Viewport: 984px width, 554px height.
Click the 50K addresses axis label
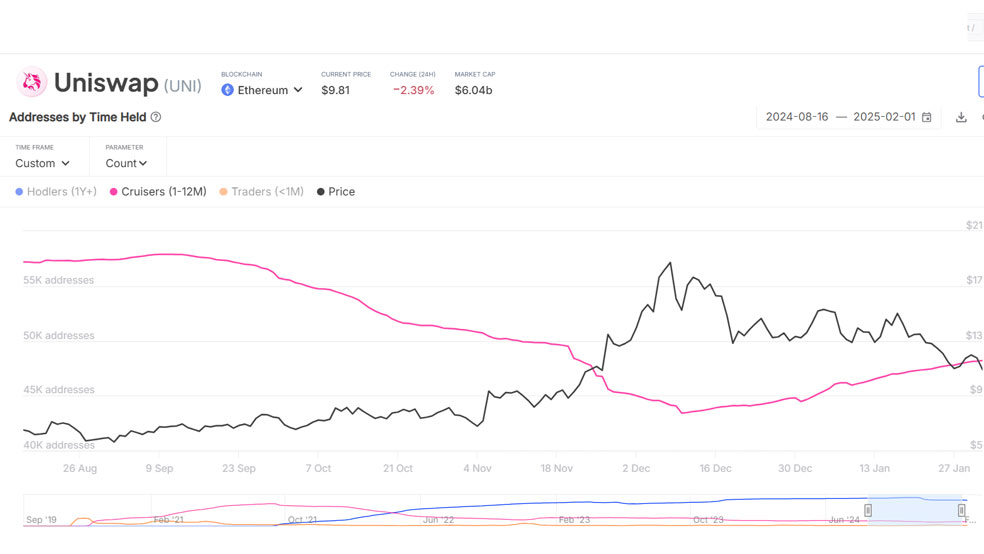point(59,336)
